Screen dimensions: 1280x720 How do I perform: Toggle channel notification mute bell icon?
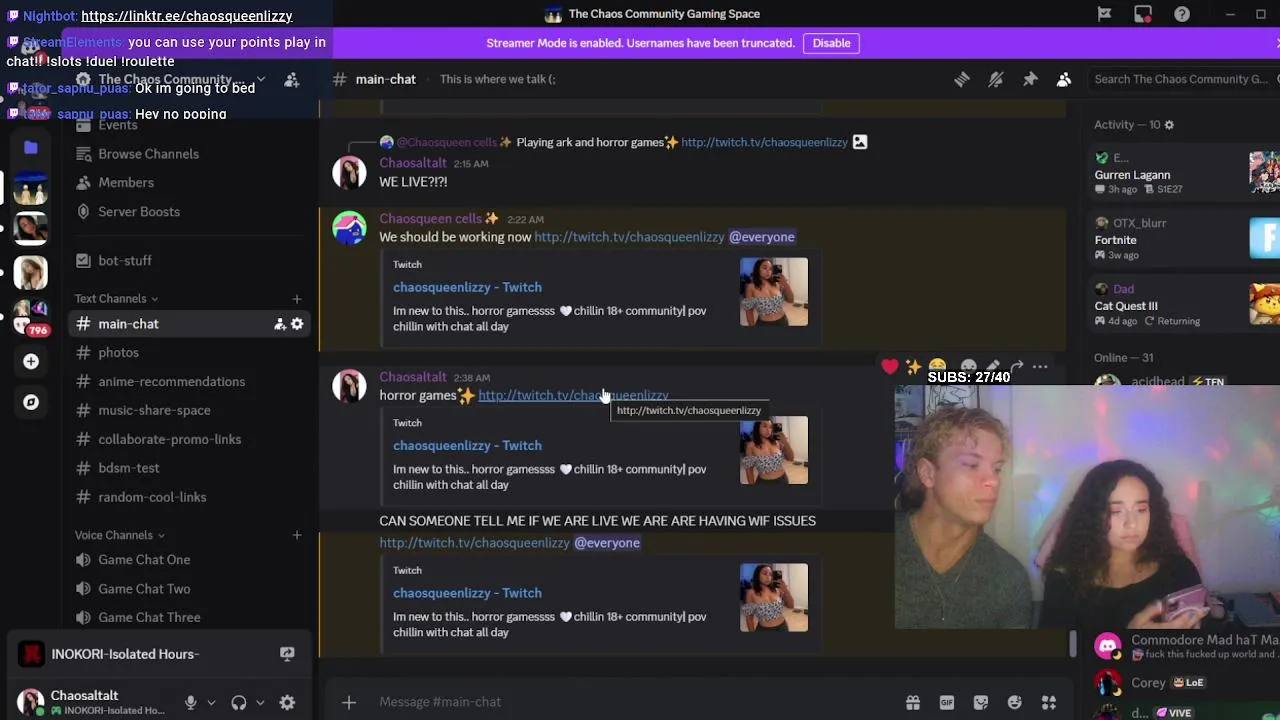point(996,79)
